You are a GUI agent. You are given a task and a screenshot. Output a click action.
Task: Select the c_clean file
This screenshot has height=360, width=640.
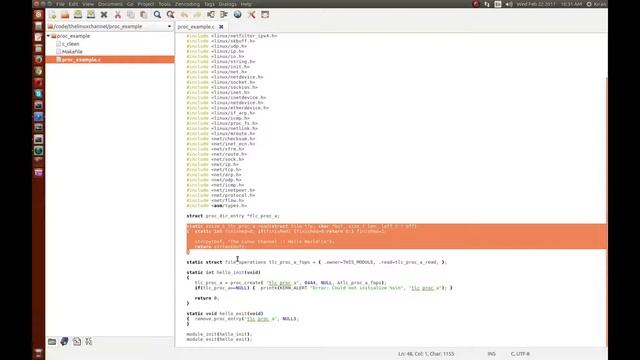point(70,44)
